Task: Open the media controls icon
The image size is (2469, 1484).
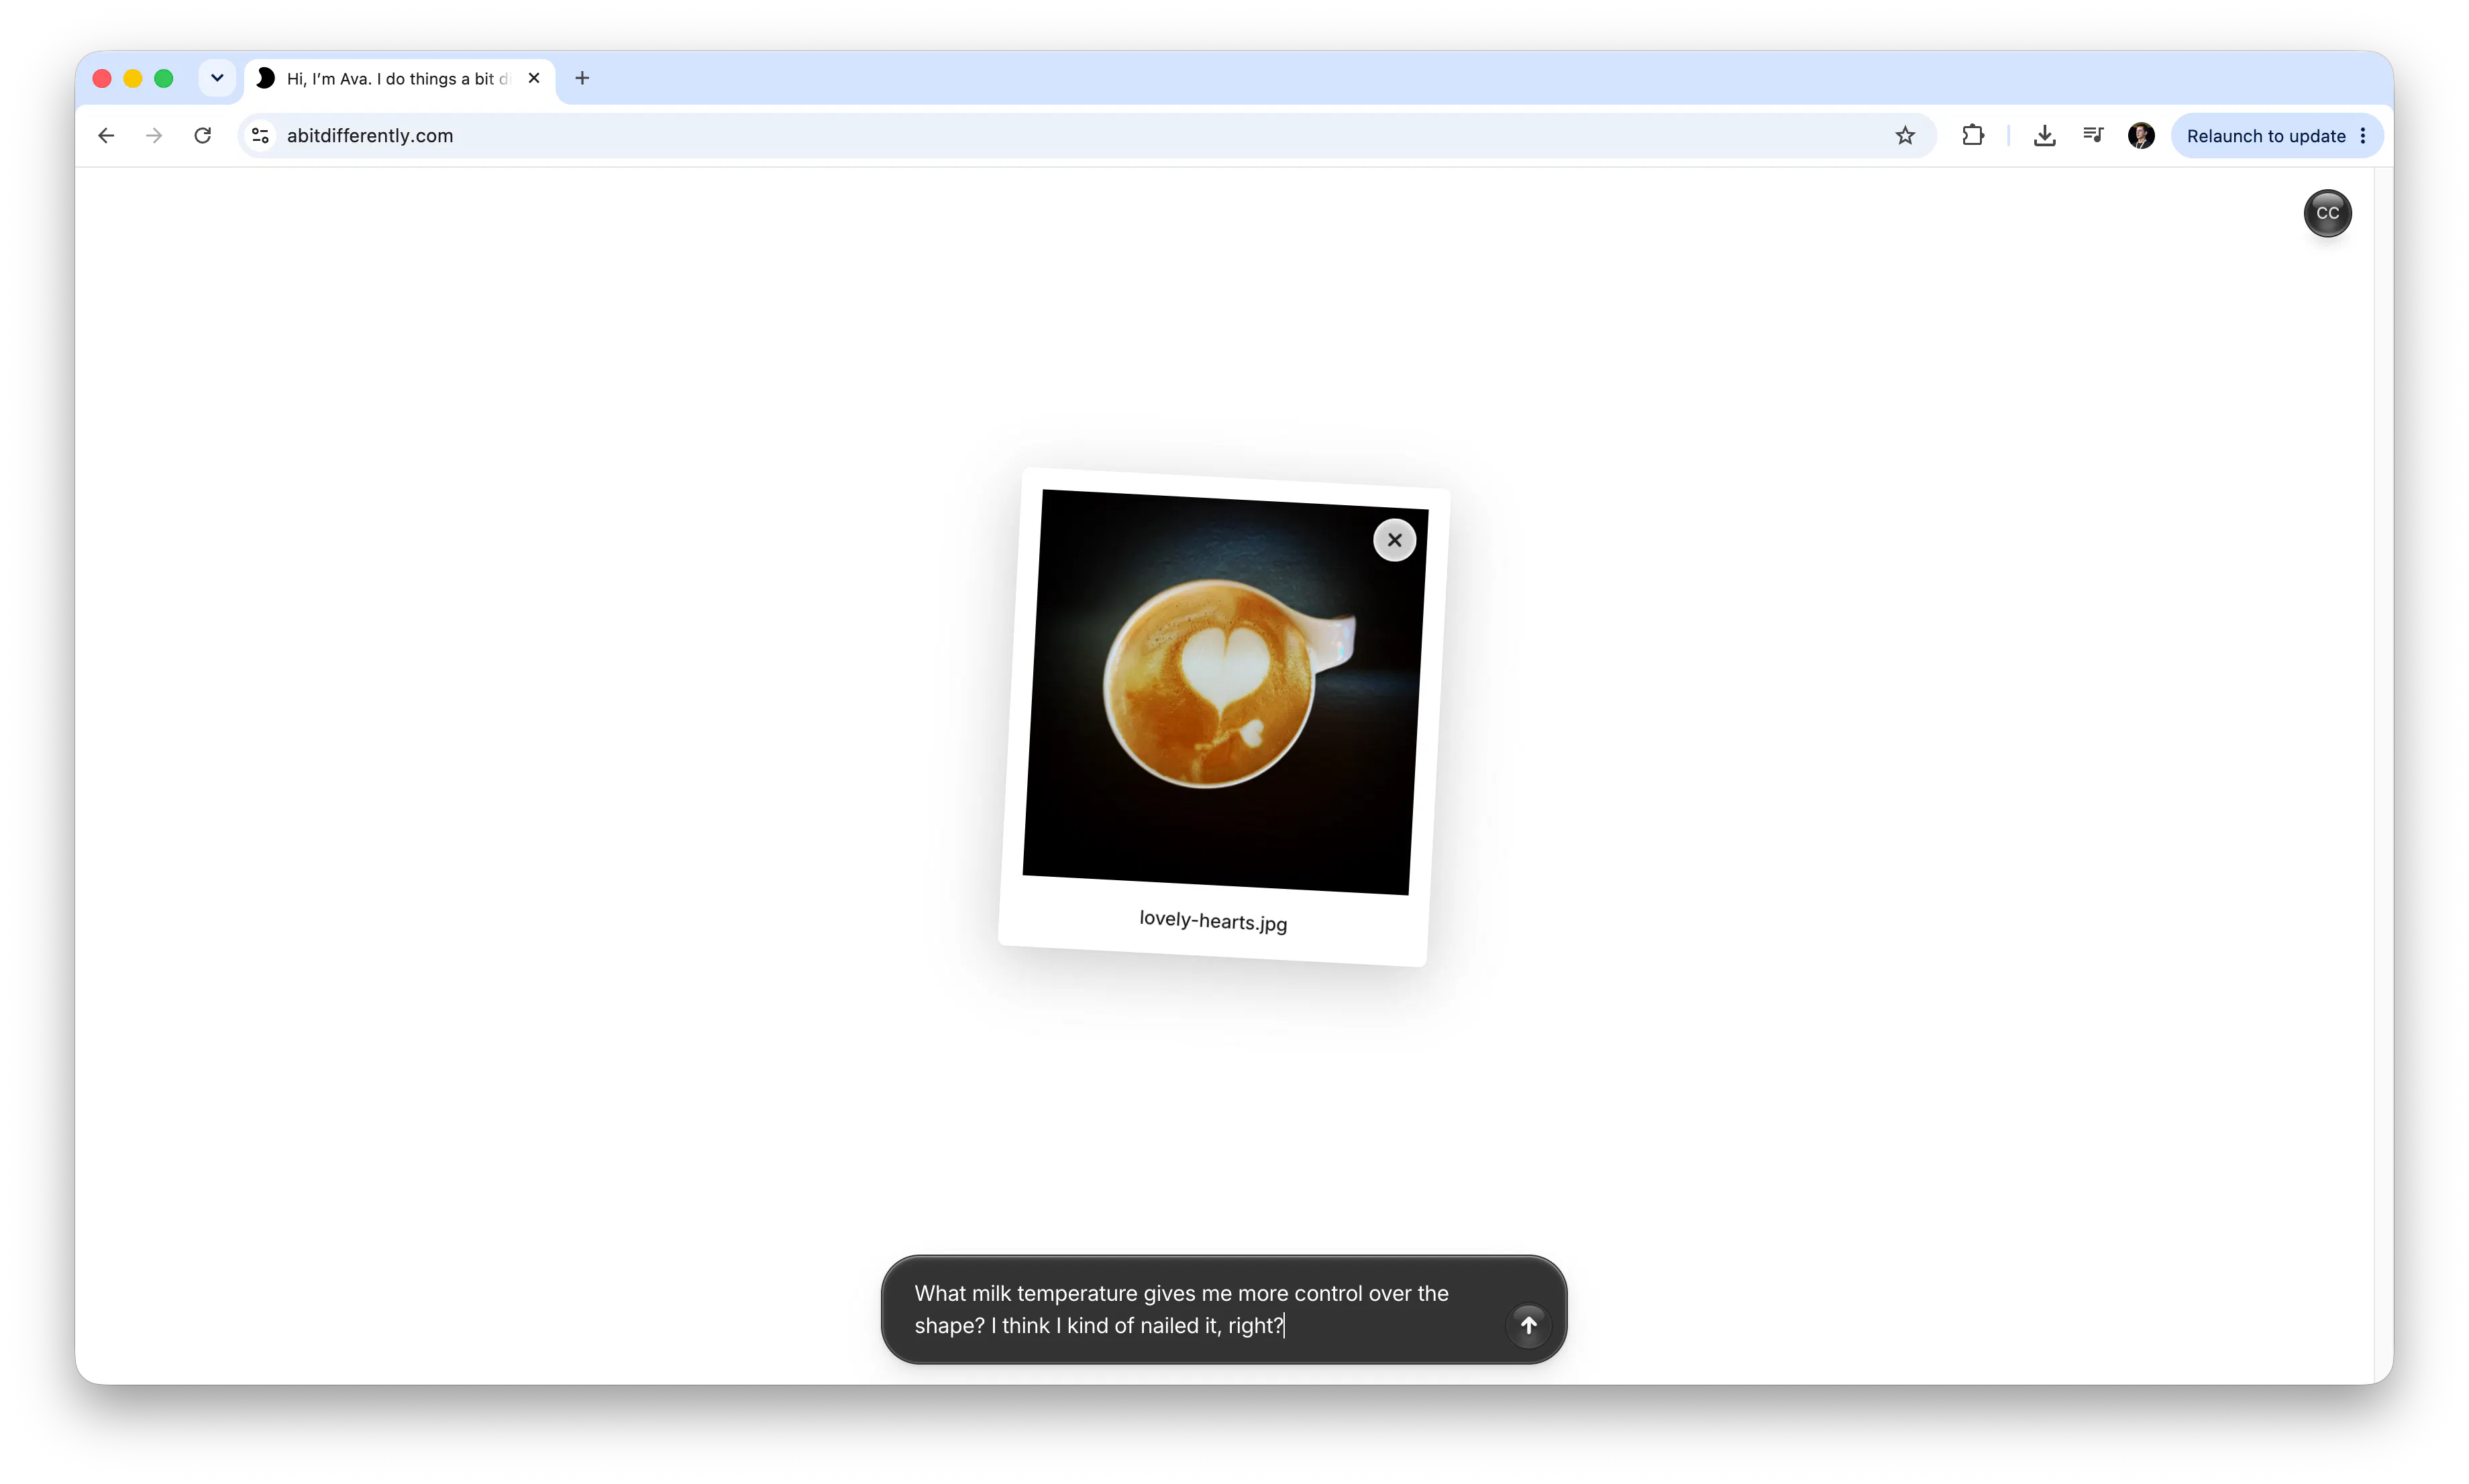Action: click(2093, 135)
